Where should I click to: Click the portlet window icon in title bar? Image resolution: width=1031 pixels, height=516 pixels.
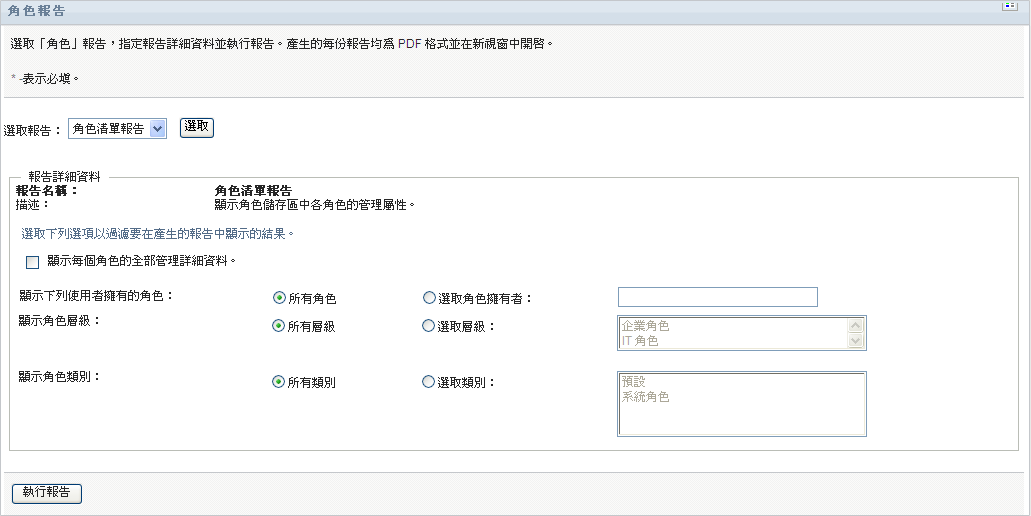tap(1010, 6)
